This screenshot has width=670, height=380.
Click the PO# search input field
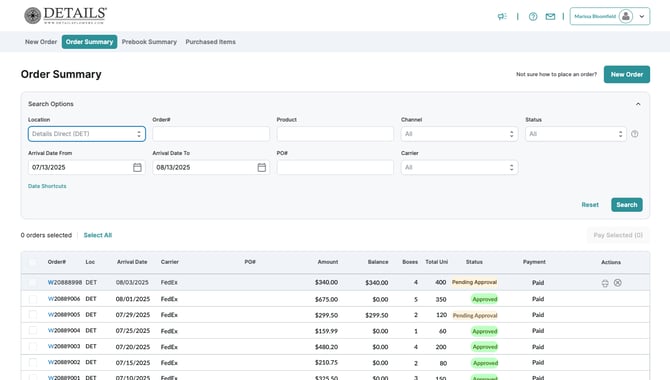point(335,167)
